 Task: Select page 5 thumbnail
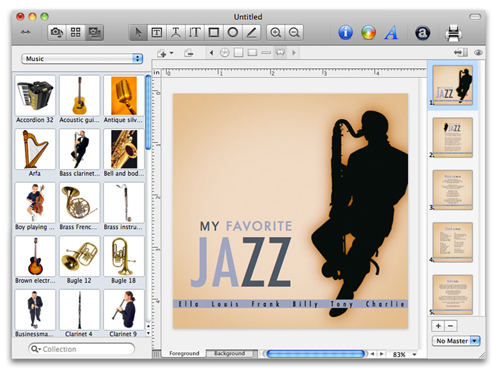tap(452, 295)
